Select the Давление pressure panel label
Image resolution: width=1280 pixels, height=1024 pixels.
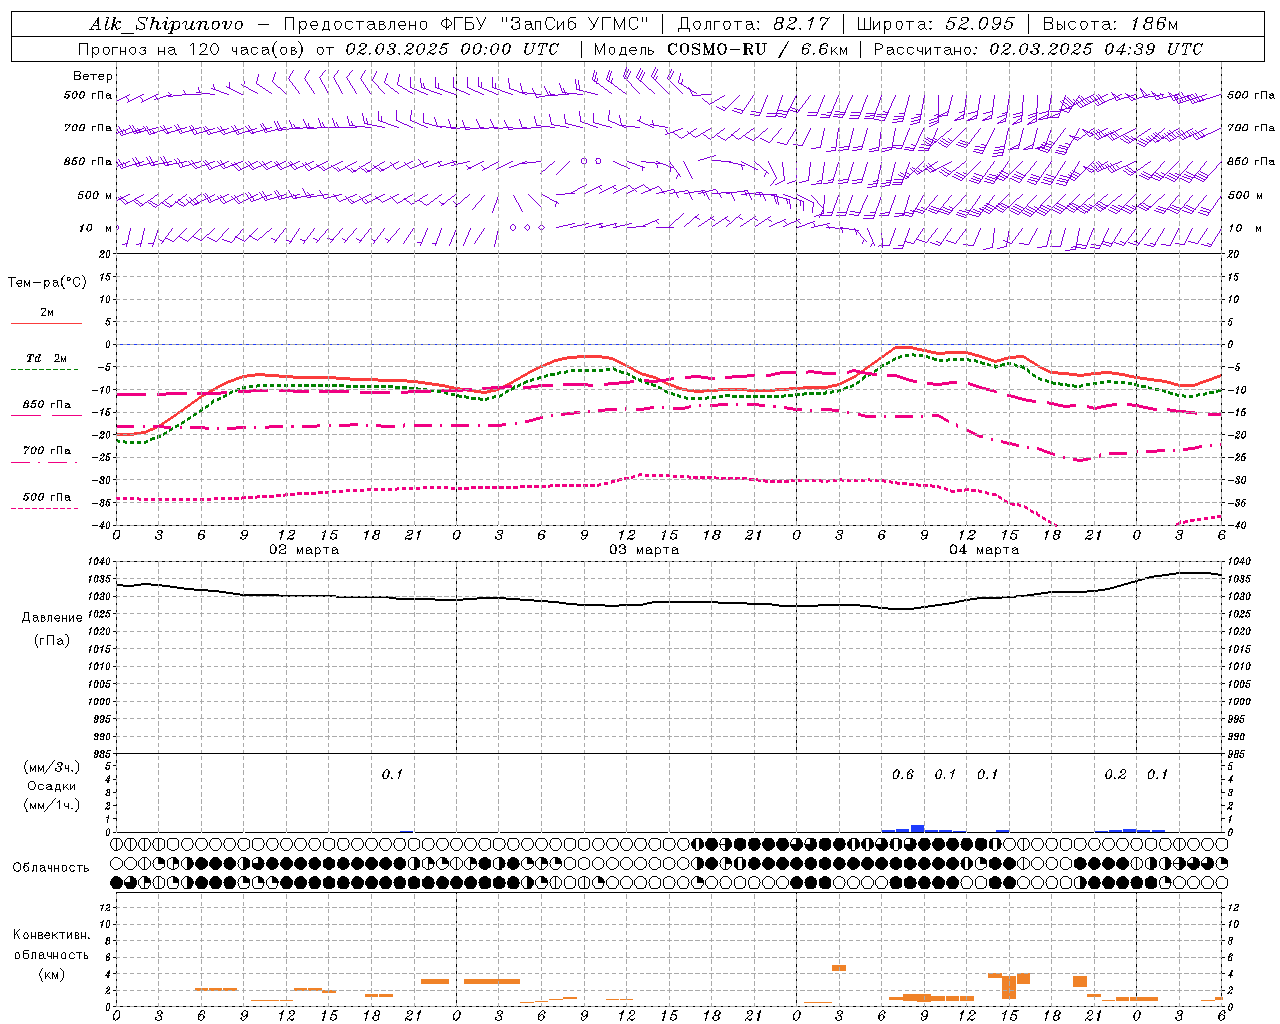(x=52, y=618)
